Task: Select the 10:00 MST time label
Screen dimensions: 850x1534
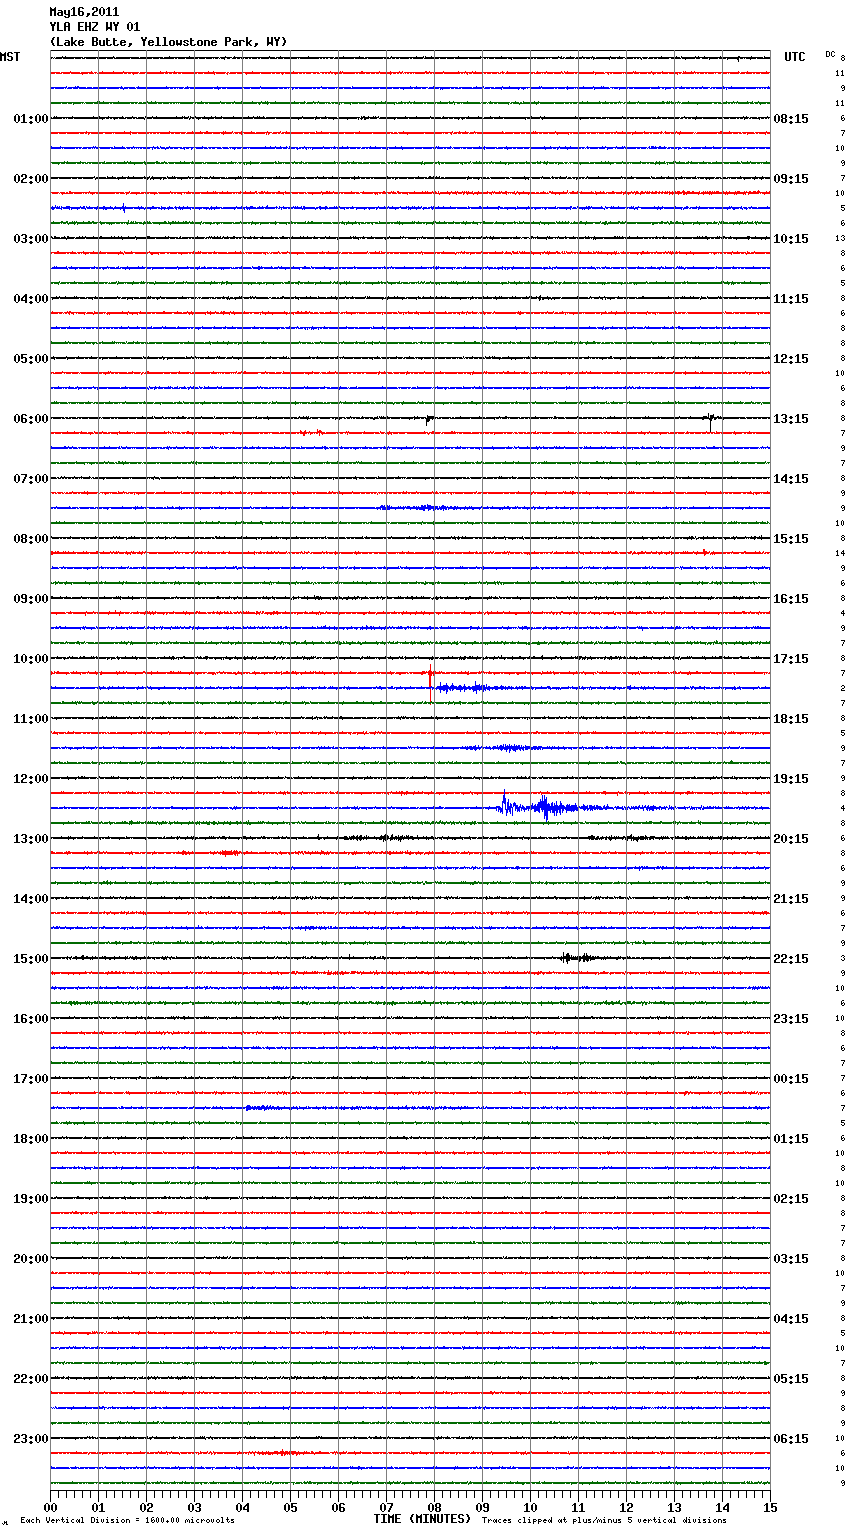Action: click(31, 659)
